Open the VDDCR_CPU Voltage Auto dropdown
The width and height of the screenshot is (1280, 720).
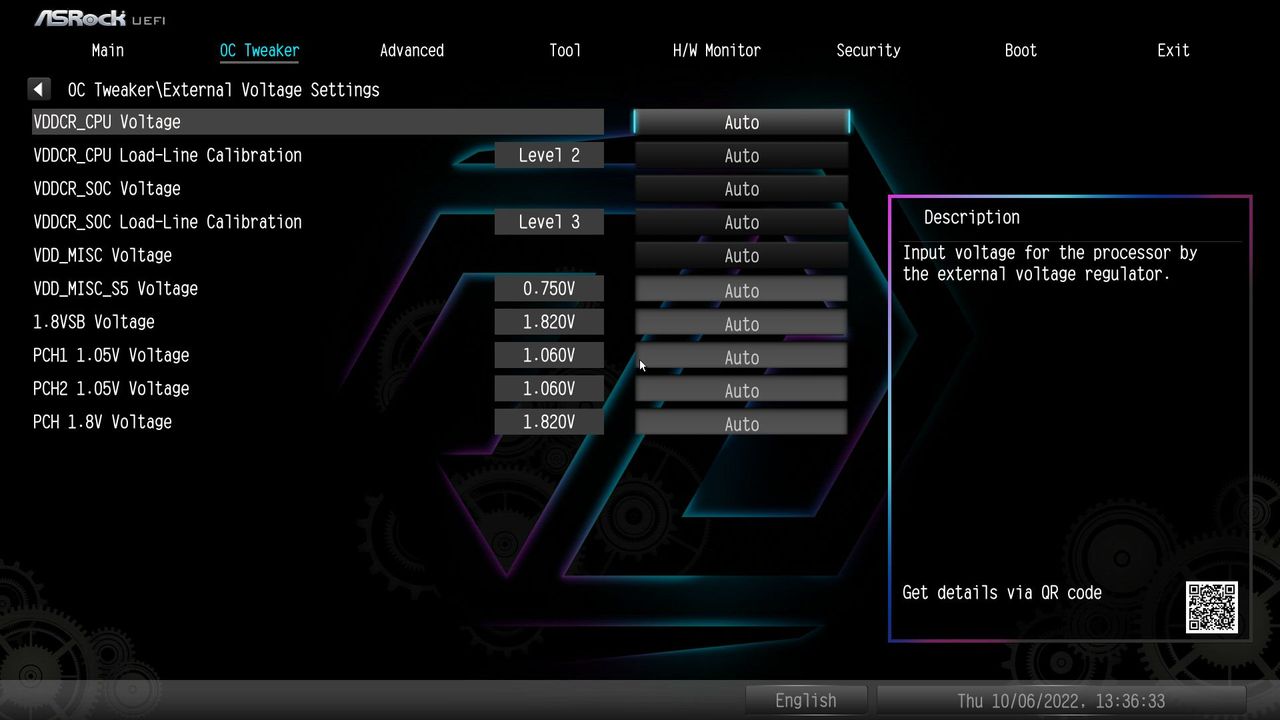point(741,122)
